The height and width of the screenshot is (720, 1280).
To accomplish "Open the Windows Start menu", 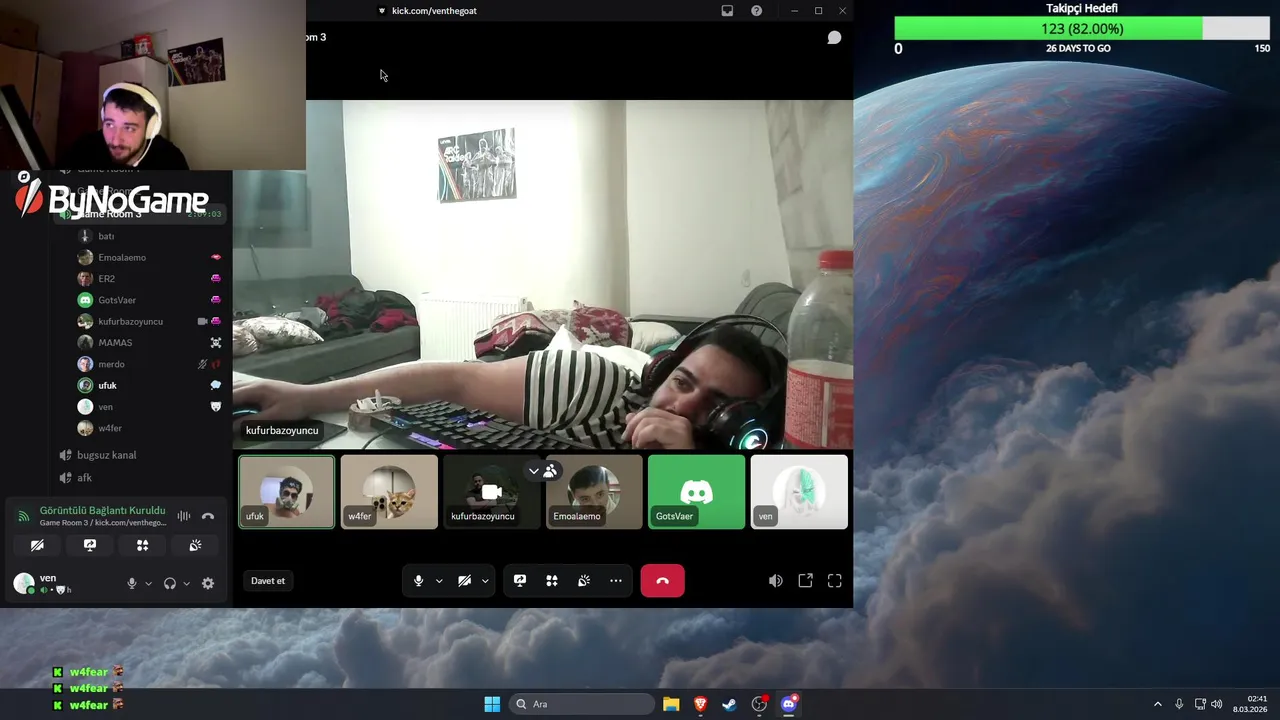I will (x=492, y=704).
